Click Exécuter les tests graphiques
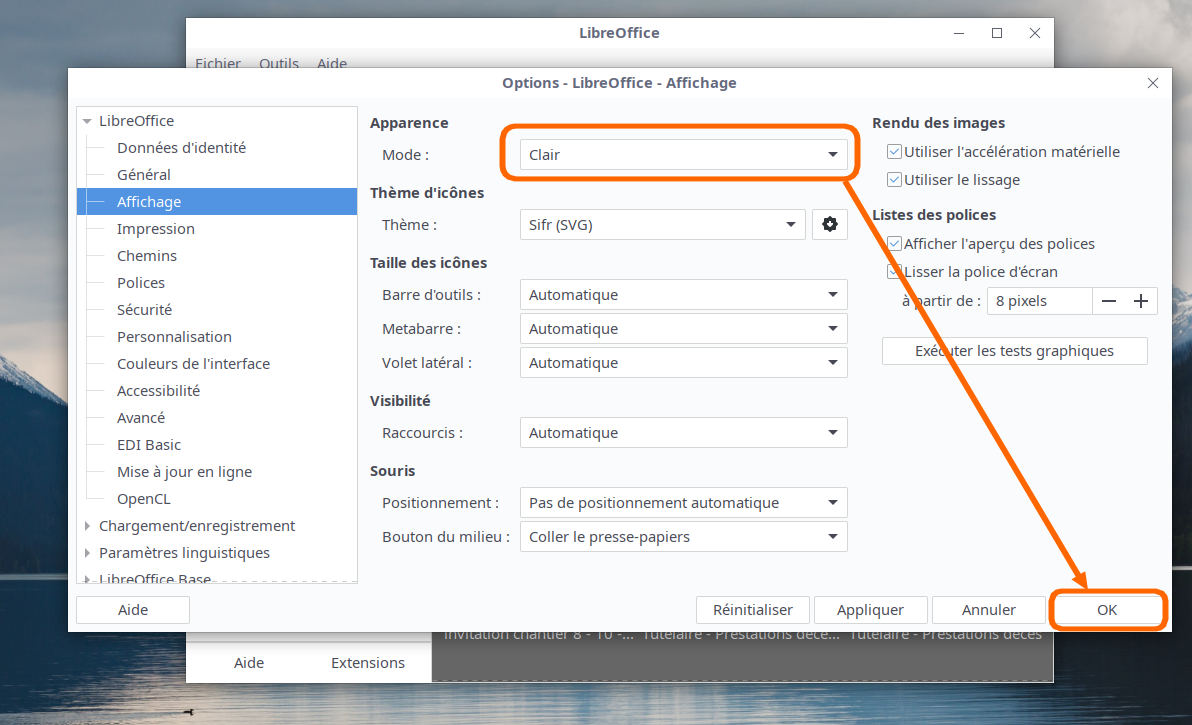Image resolution: width=1192 pixels, height=725 pixels. click(x=1014, y=351)
